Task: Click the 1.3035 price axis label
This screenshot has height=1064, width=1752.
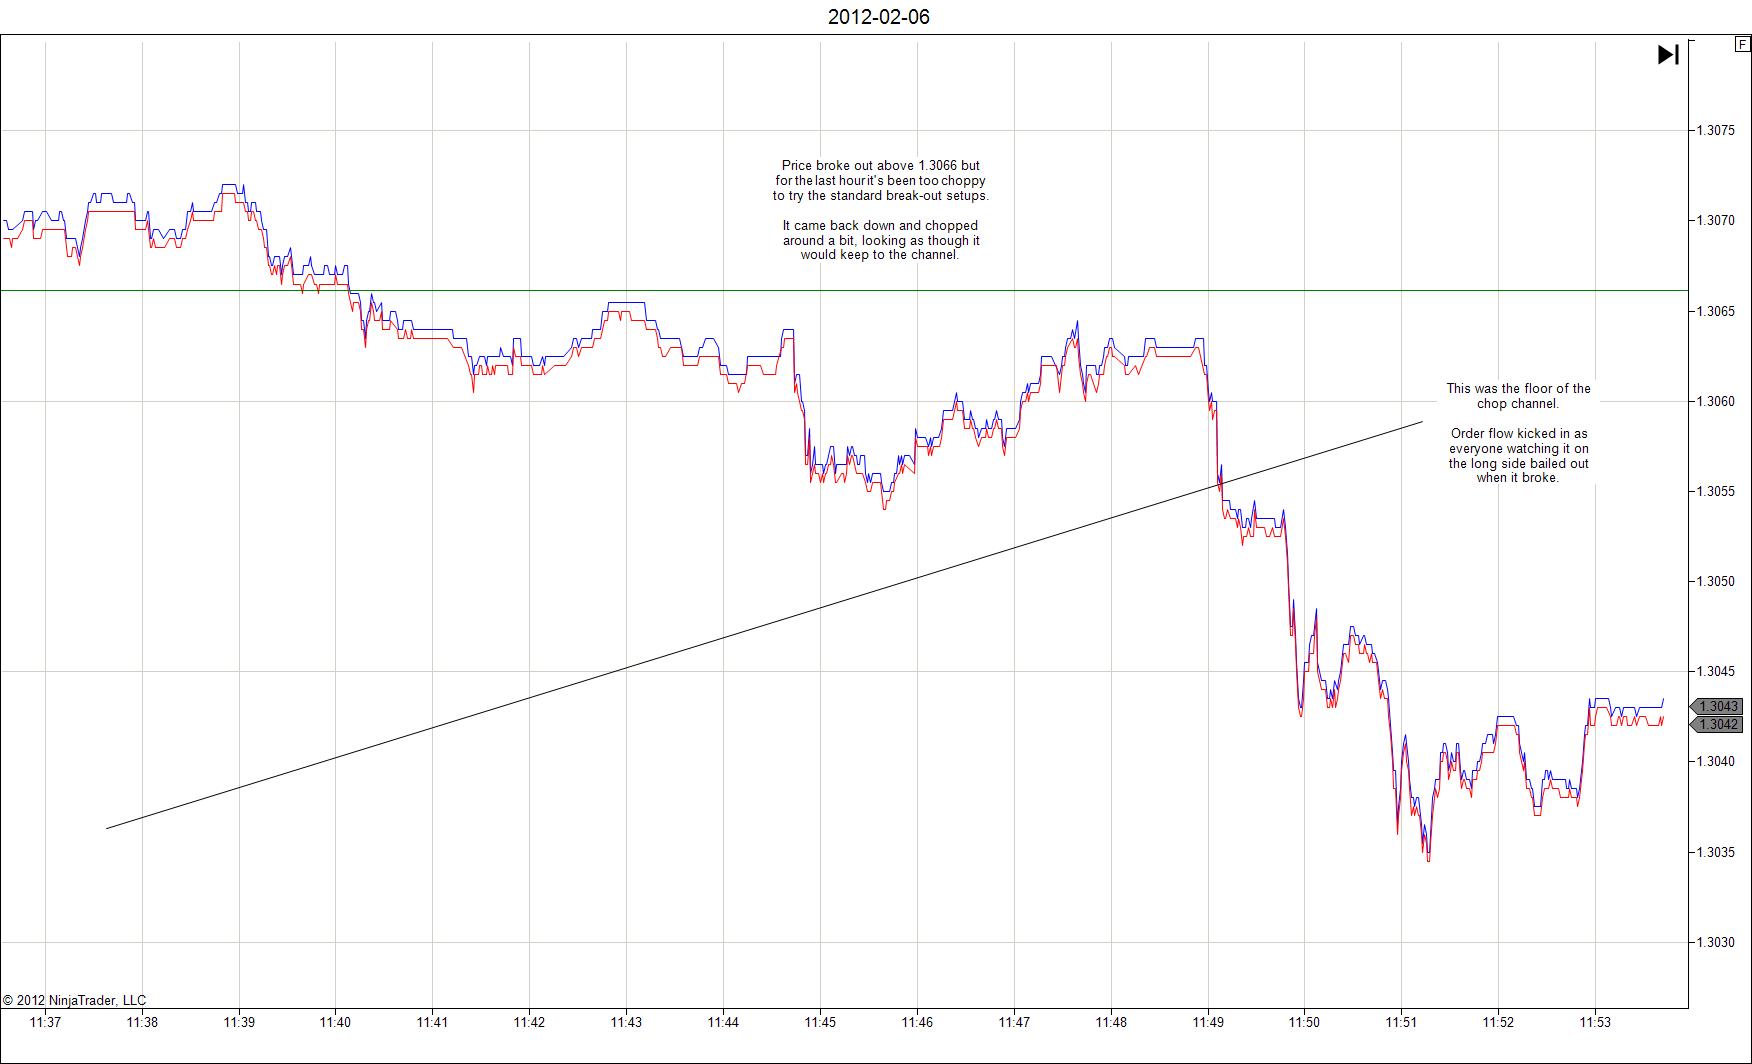Action: (1714, 852)
